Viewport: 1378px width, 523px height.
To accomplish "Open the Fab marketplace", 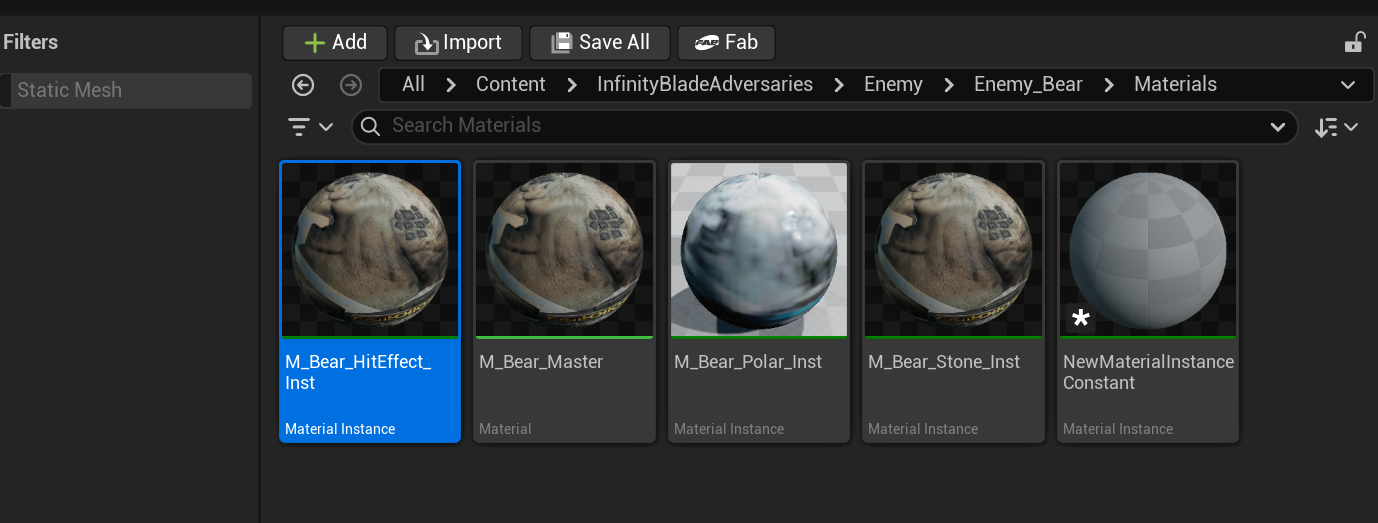I will 726,42.
